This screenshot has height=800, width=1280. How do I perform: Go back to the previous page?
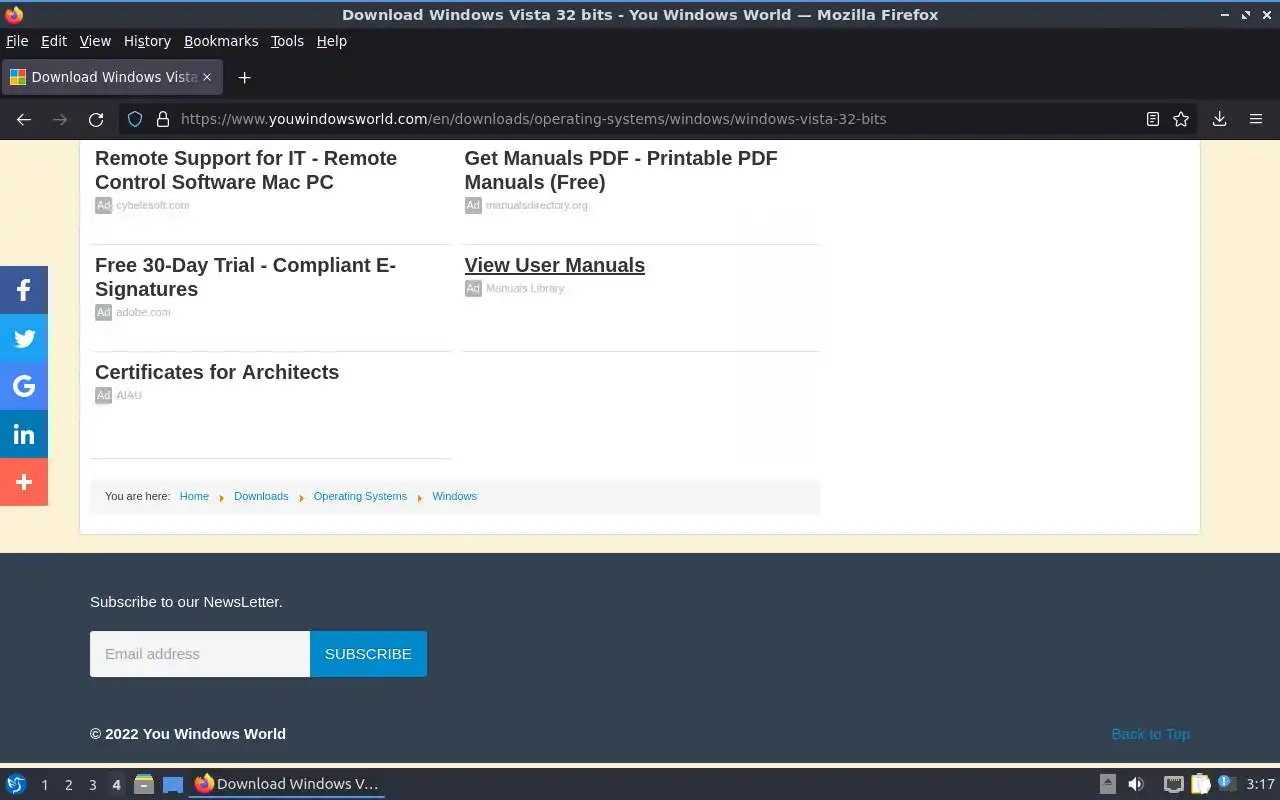(24, 119)
